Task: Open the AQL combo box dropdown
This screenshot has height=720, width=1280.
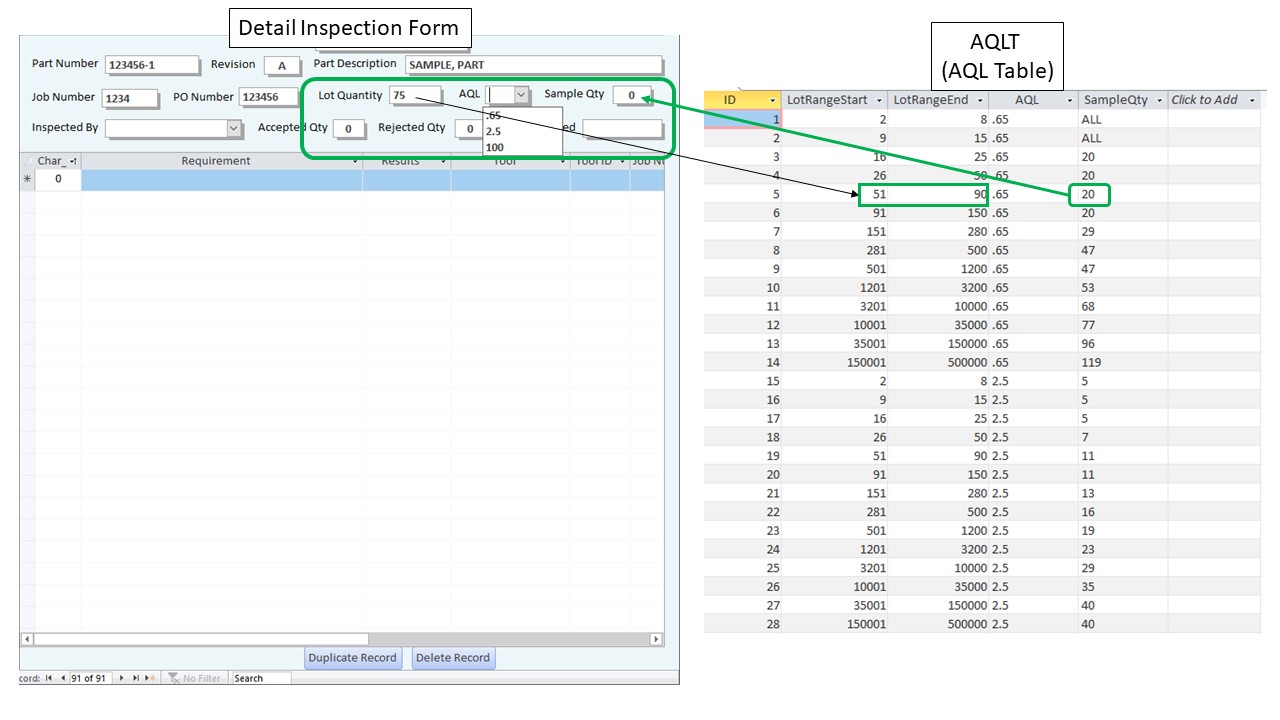Action: (x=521, y=94)
